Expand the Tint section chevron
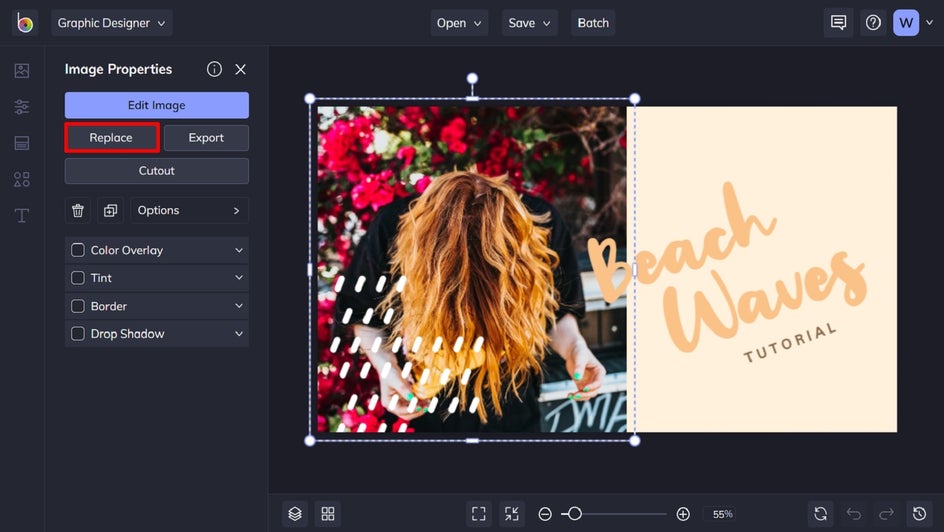Viewport: 944px width, 532px height. click(x=239, y=277)
